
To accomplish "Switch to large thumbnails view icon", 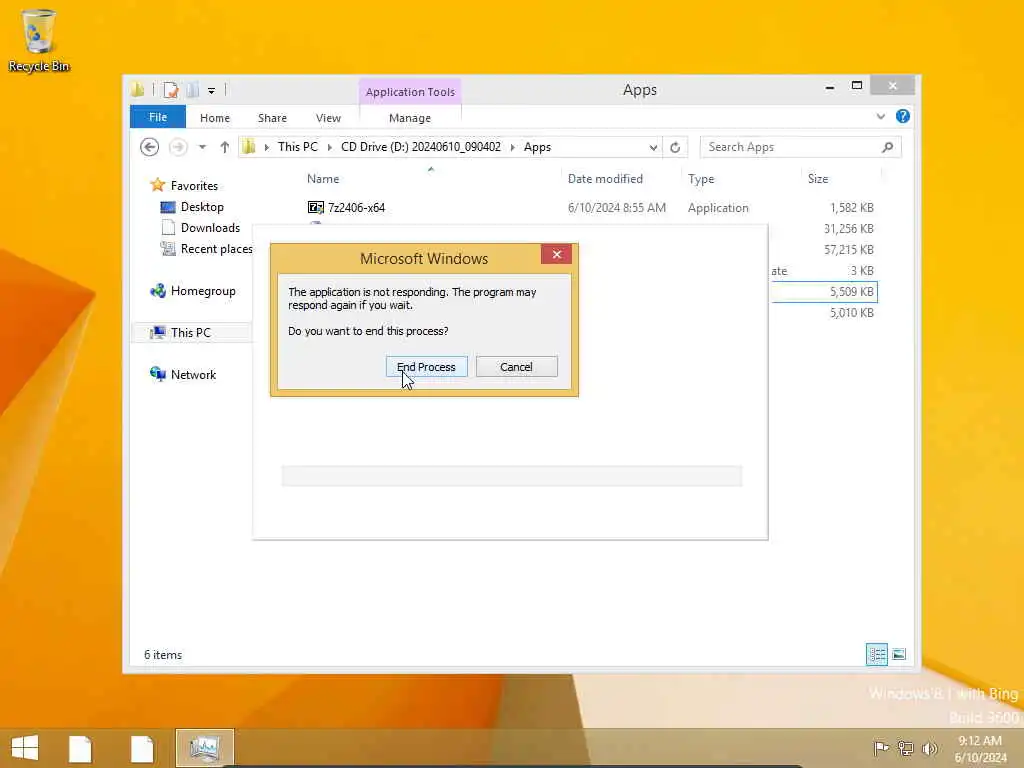I will pyautogui.click(x=899, y=654).
